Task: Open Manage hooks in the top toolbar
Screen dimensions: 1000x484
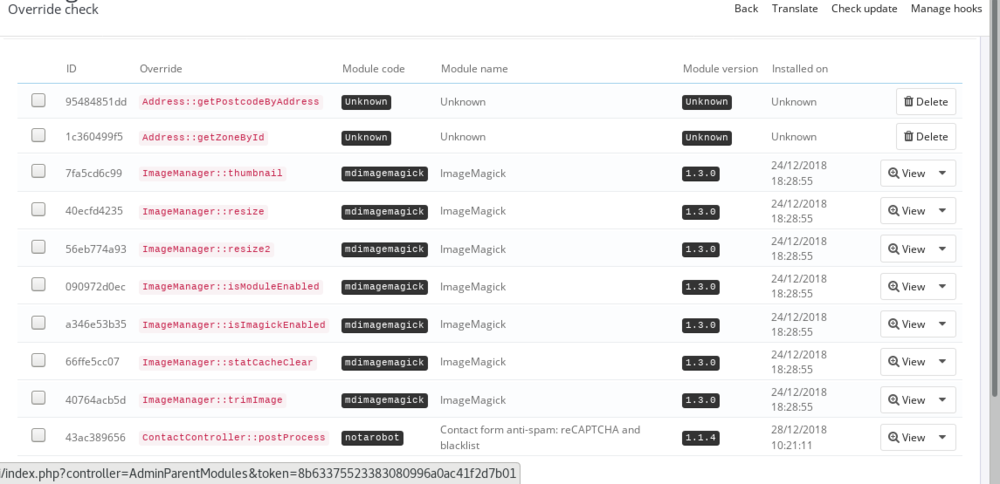Action: (946, 9)
